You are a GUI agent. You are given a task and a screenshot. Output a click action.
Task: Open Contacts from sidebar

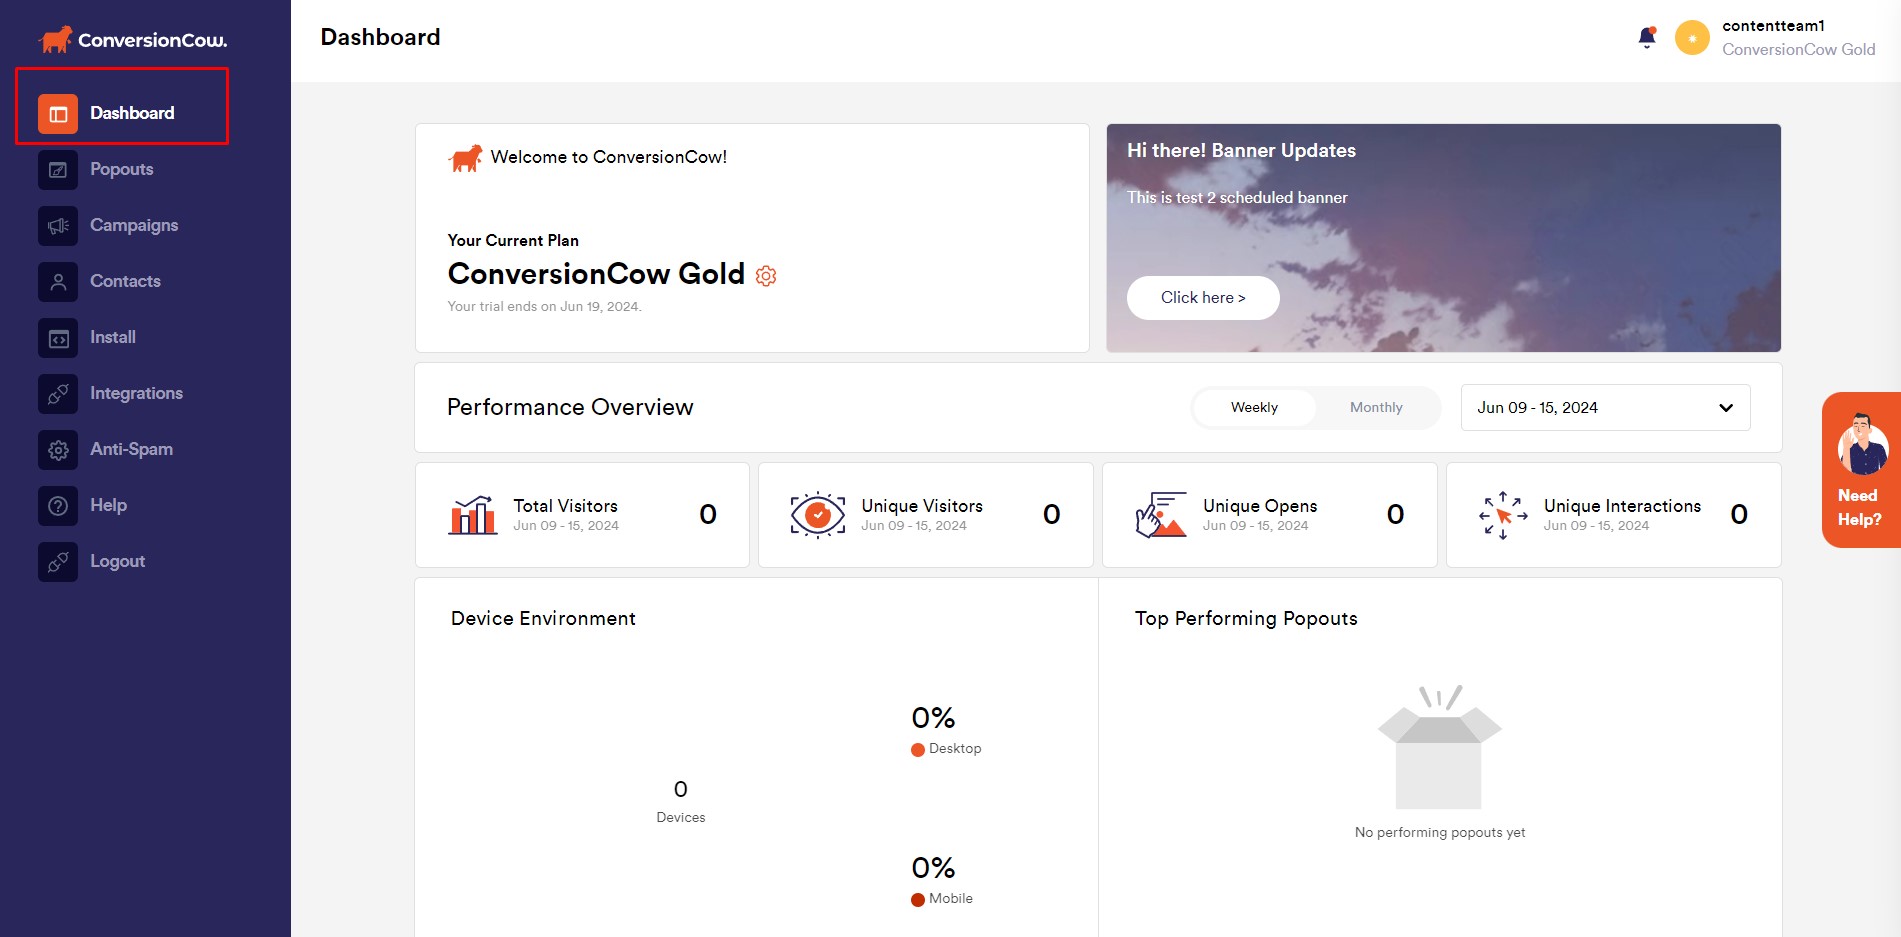[x=125, y=281]
